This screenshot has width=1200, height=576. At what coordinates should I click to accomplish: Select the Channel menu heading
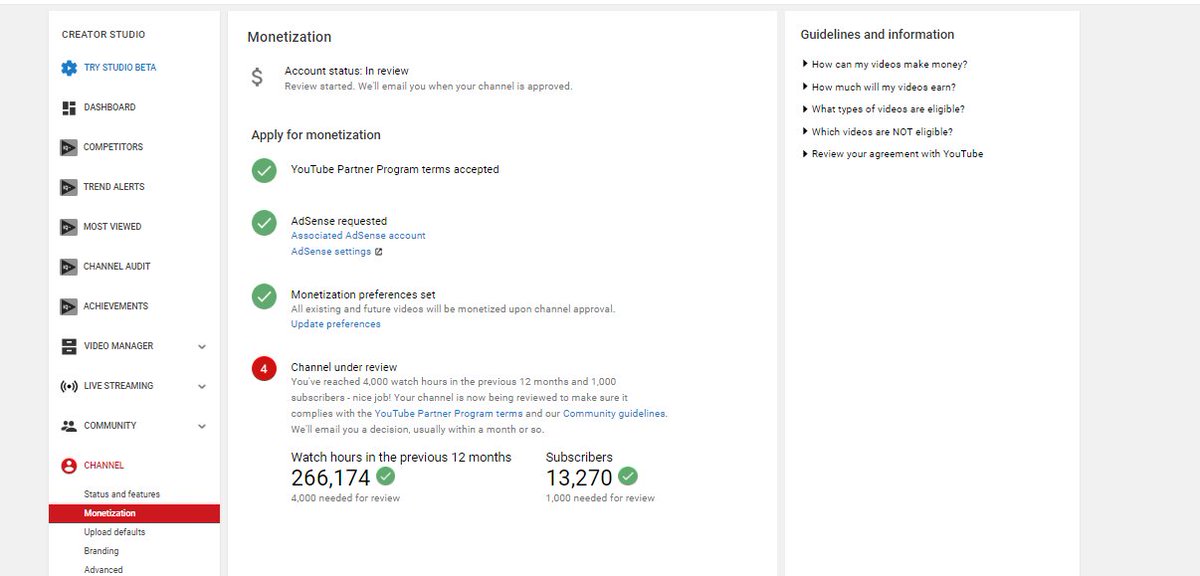pos(104,466)
